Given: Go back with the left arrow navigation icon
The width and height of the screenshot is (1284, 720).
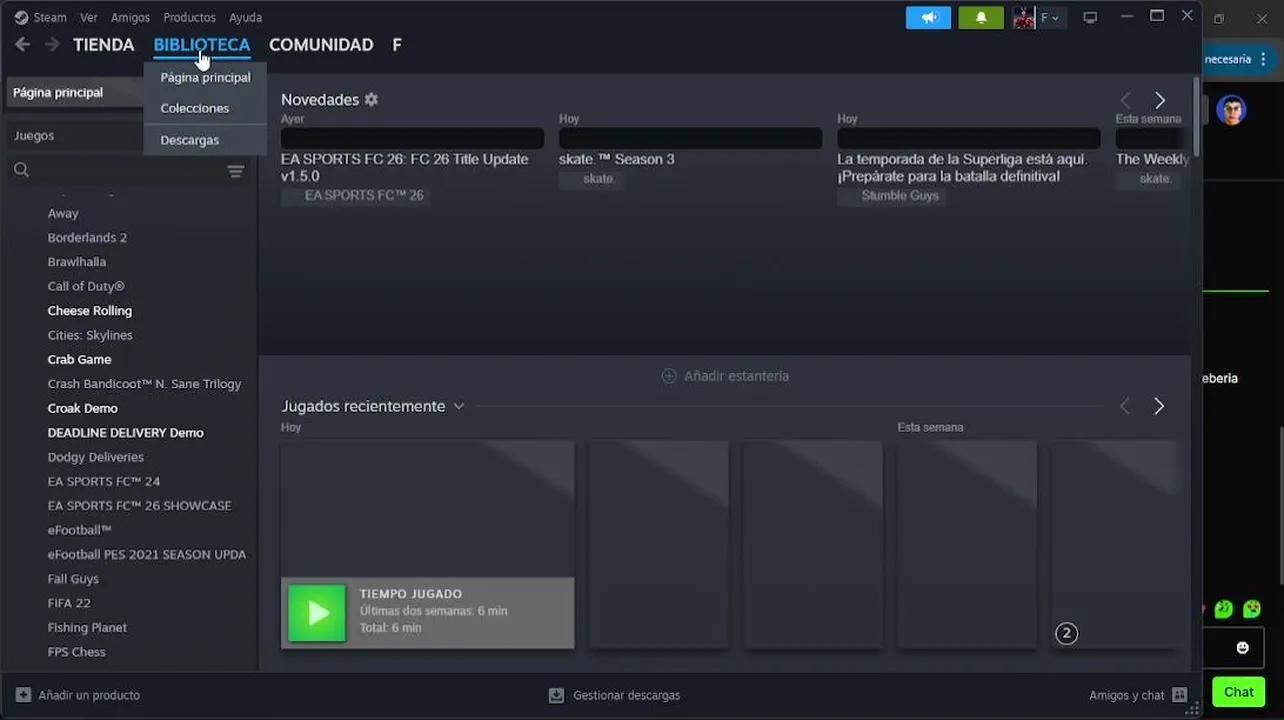Looking at the screenshot, I should (22, 44).
